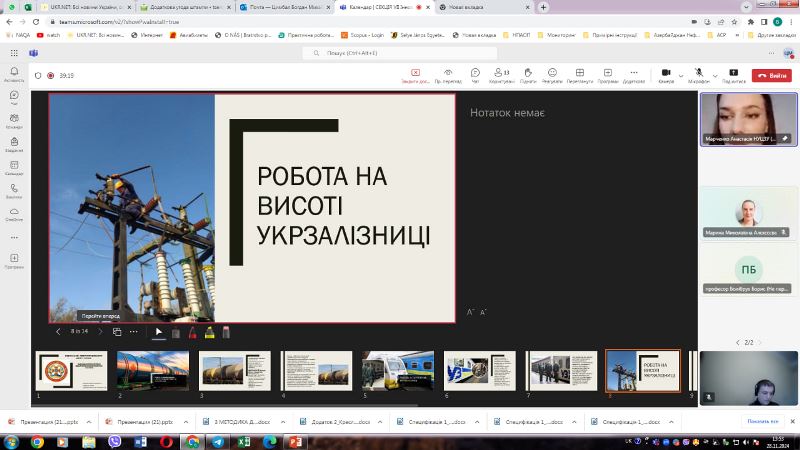This screenshot has height=450, width=800.
Task: Switch to the Додаткова угода browser tab
Action: [187, 7]
